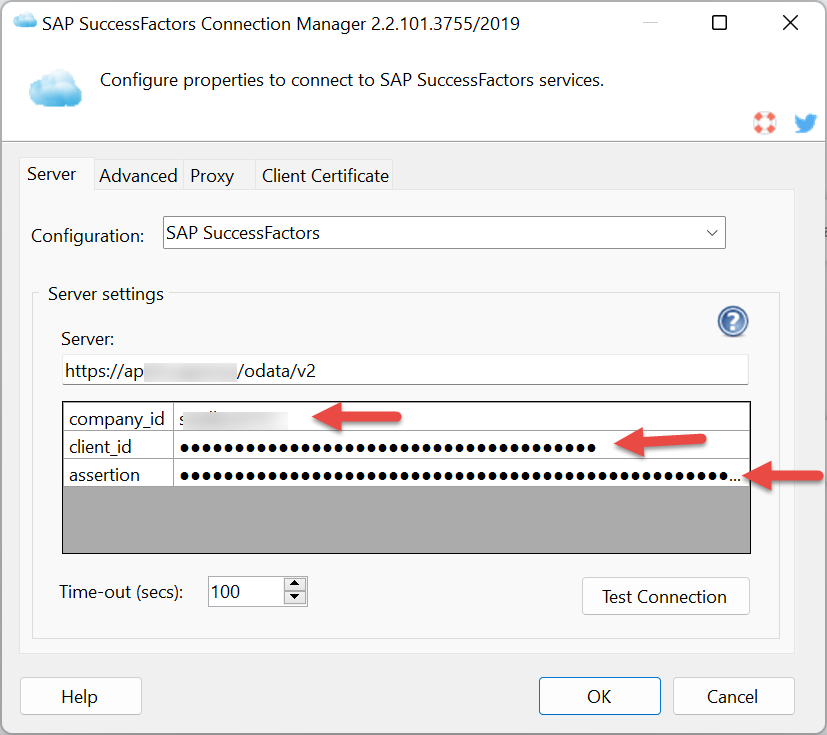The image size is (827, 735).
Task: Click the cloud icon in the title bar
Action: [x=24, y=22]
